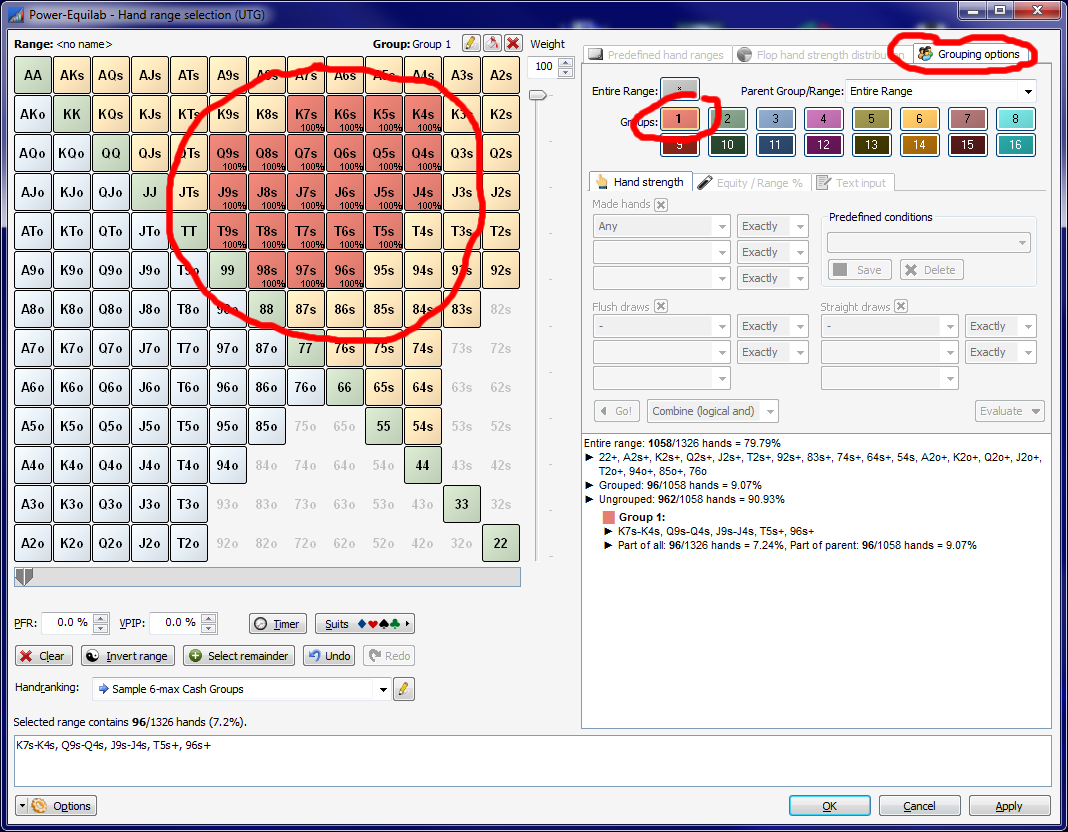Open the Combine (logical and) dropdown
Image resolution: width=1068 pixels, height=832 pixels.
(712, 411)
